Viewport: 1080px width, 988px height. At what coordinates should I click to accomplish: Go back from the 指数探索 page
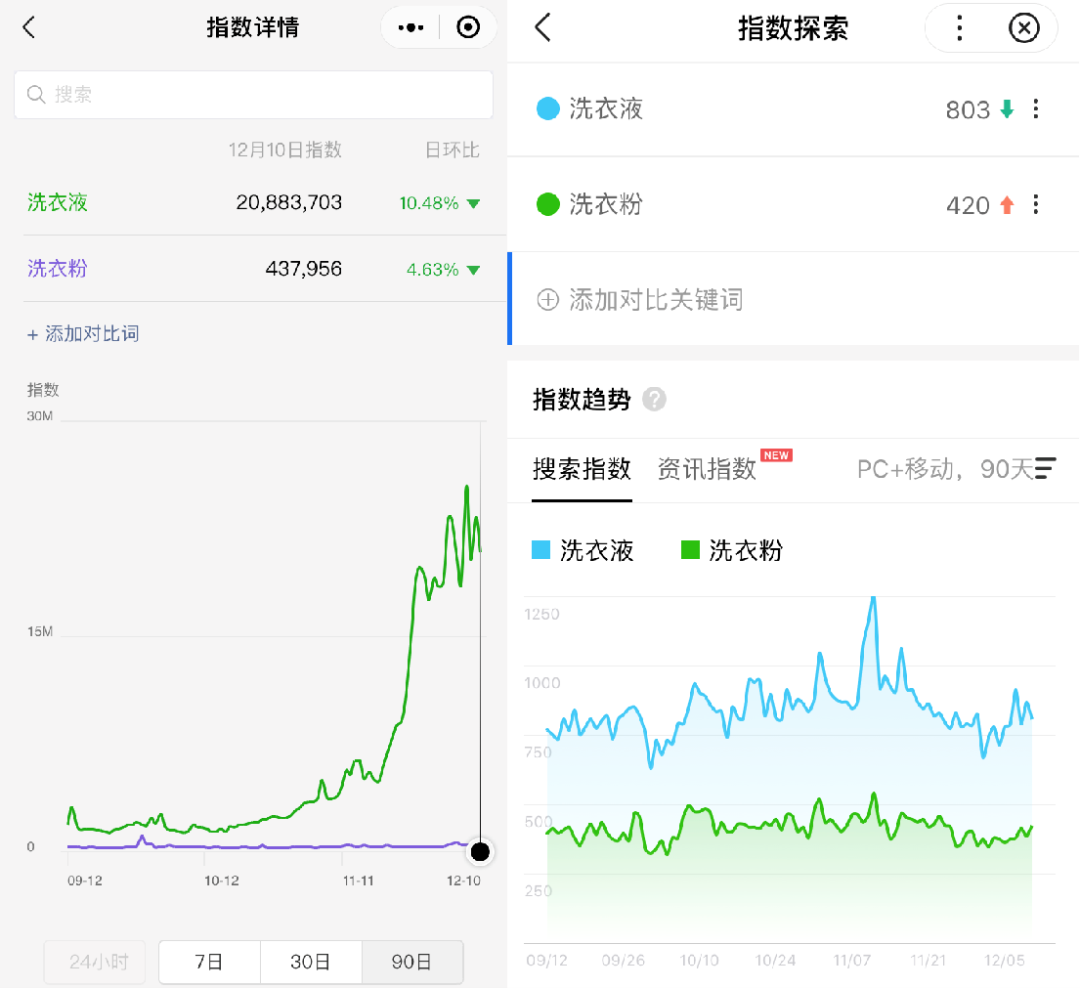543,28
